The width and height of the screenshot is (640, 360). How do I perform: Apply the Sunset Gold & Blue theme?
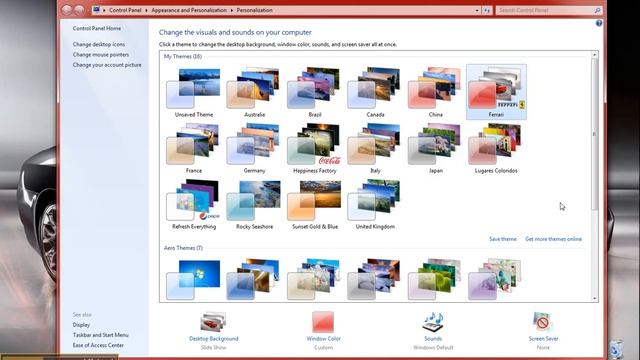click(314, 204)
